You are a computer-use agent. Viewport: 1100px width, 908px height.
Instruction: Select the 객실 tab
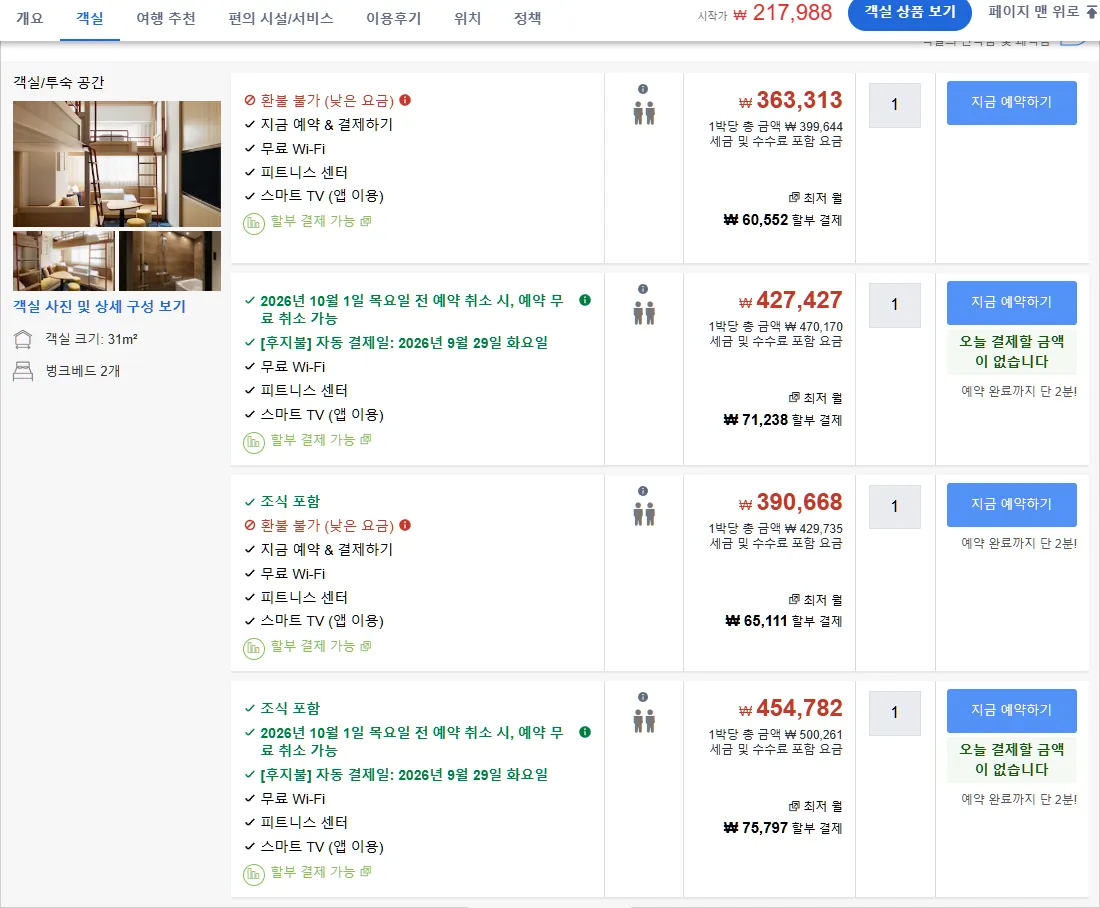click(90, 18)
